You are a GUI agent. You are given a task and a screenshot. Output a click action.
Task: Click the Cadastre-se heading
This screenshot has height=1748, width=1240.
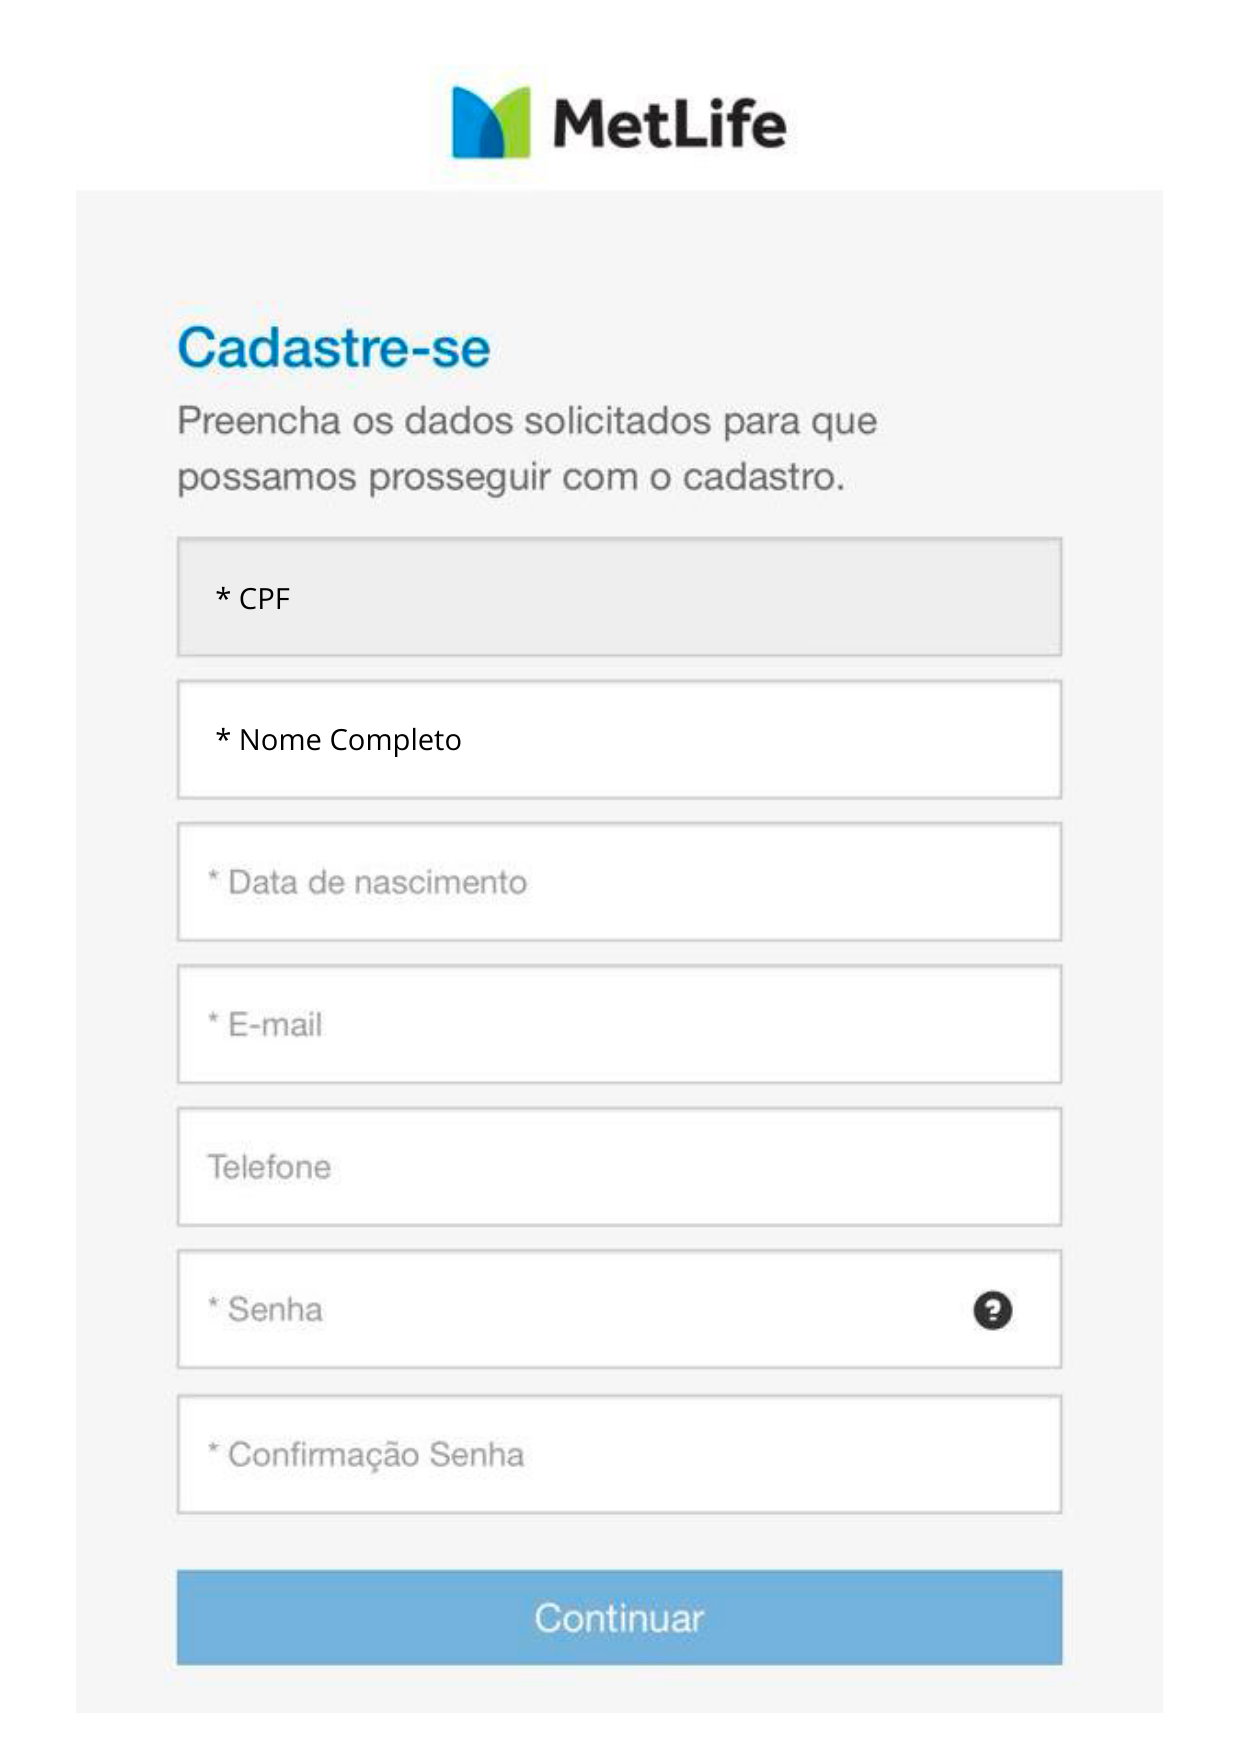click(333, 348)
